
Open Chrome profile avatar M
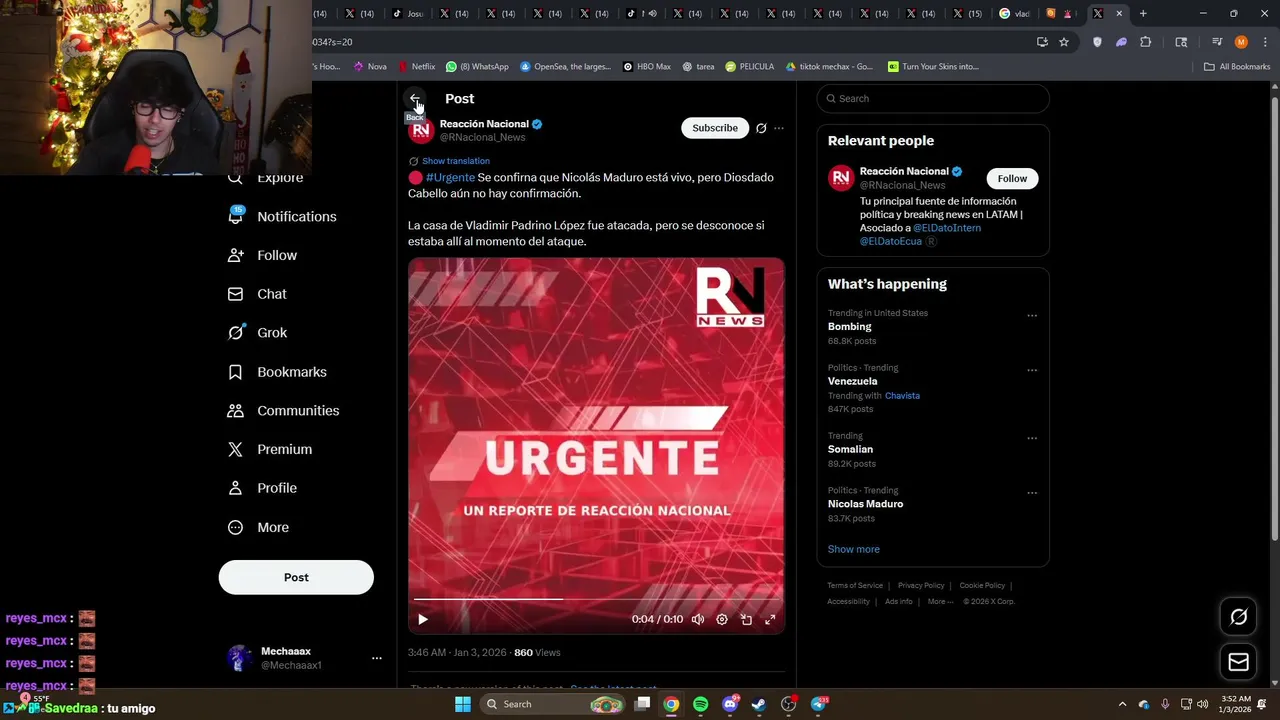tap(1241, 42)
